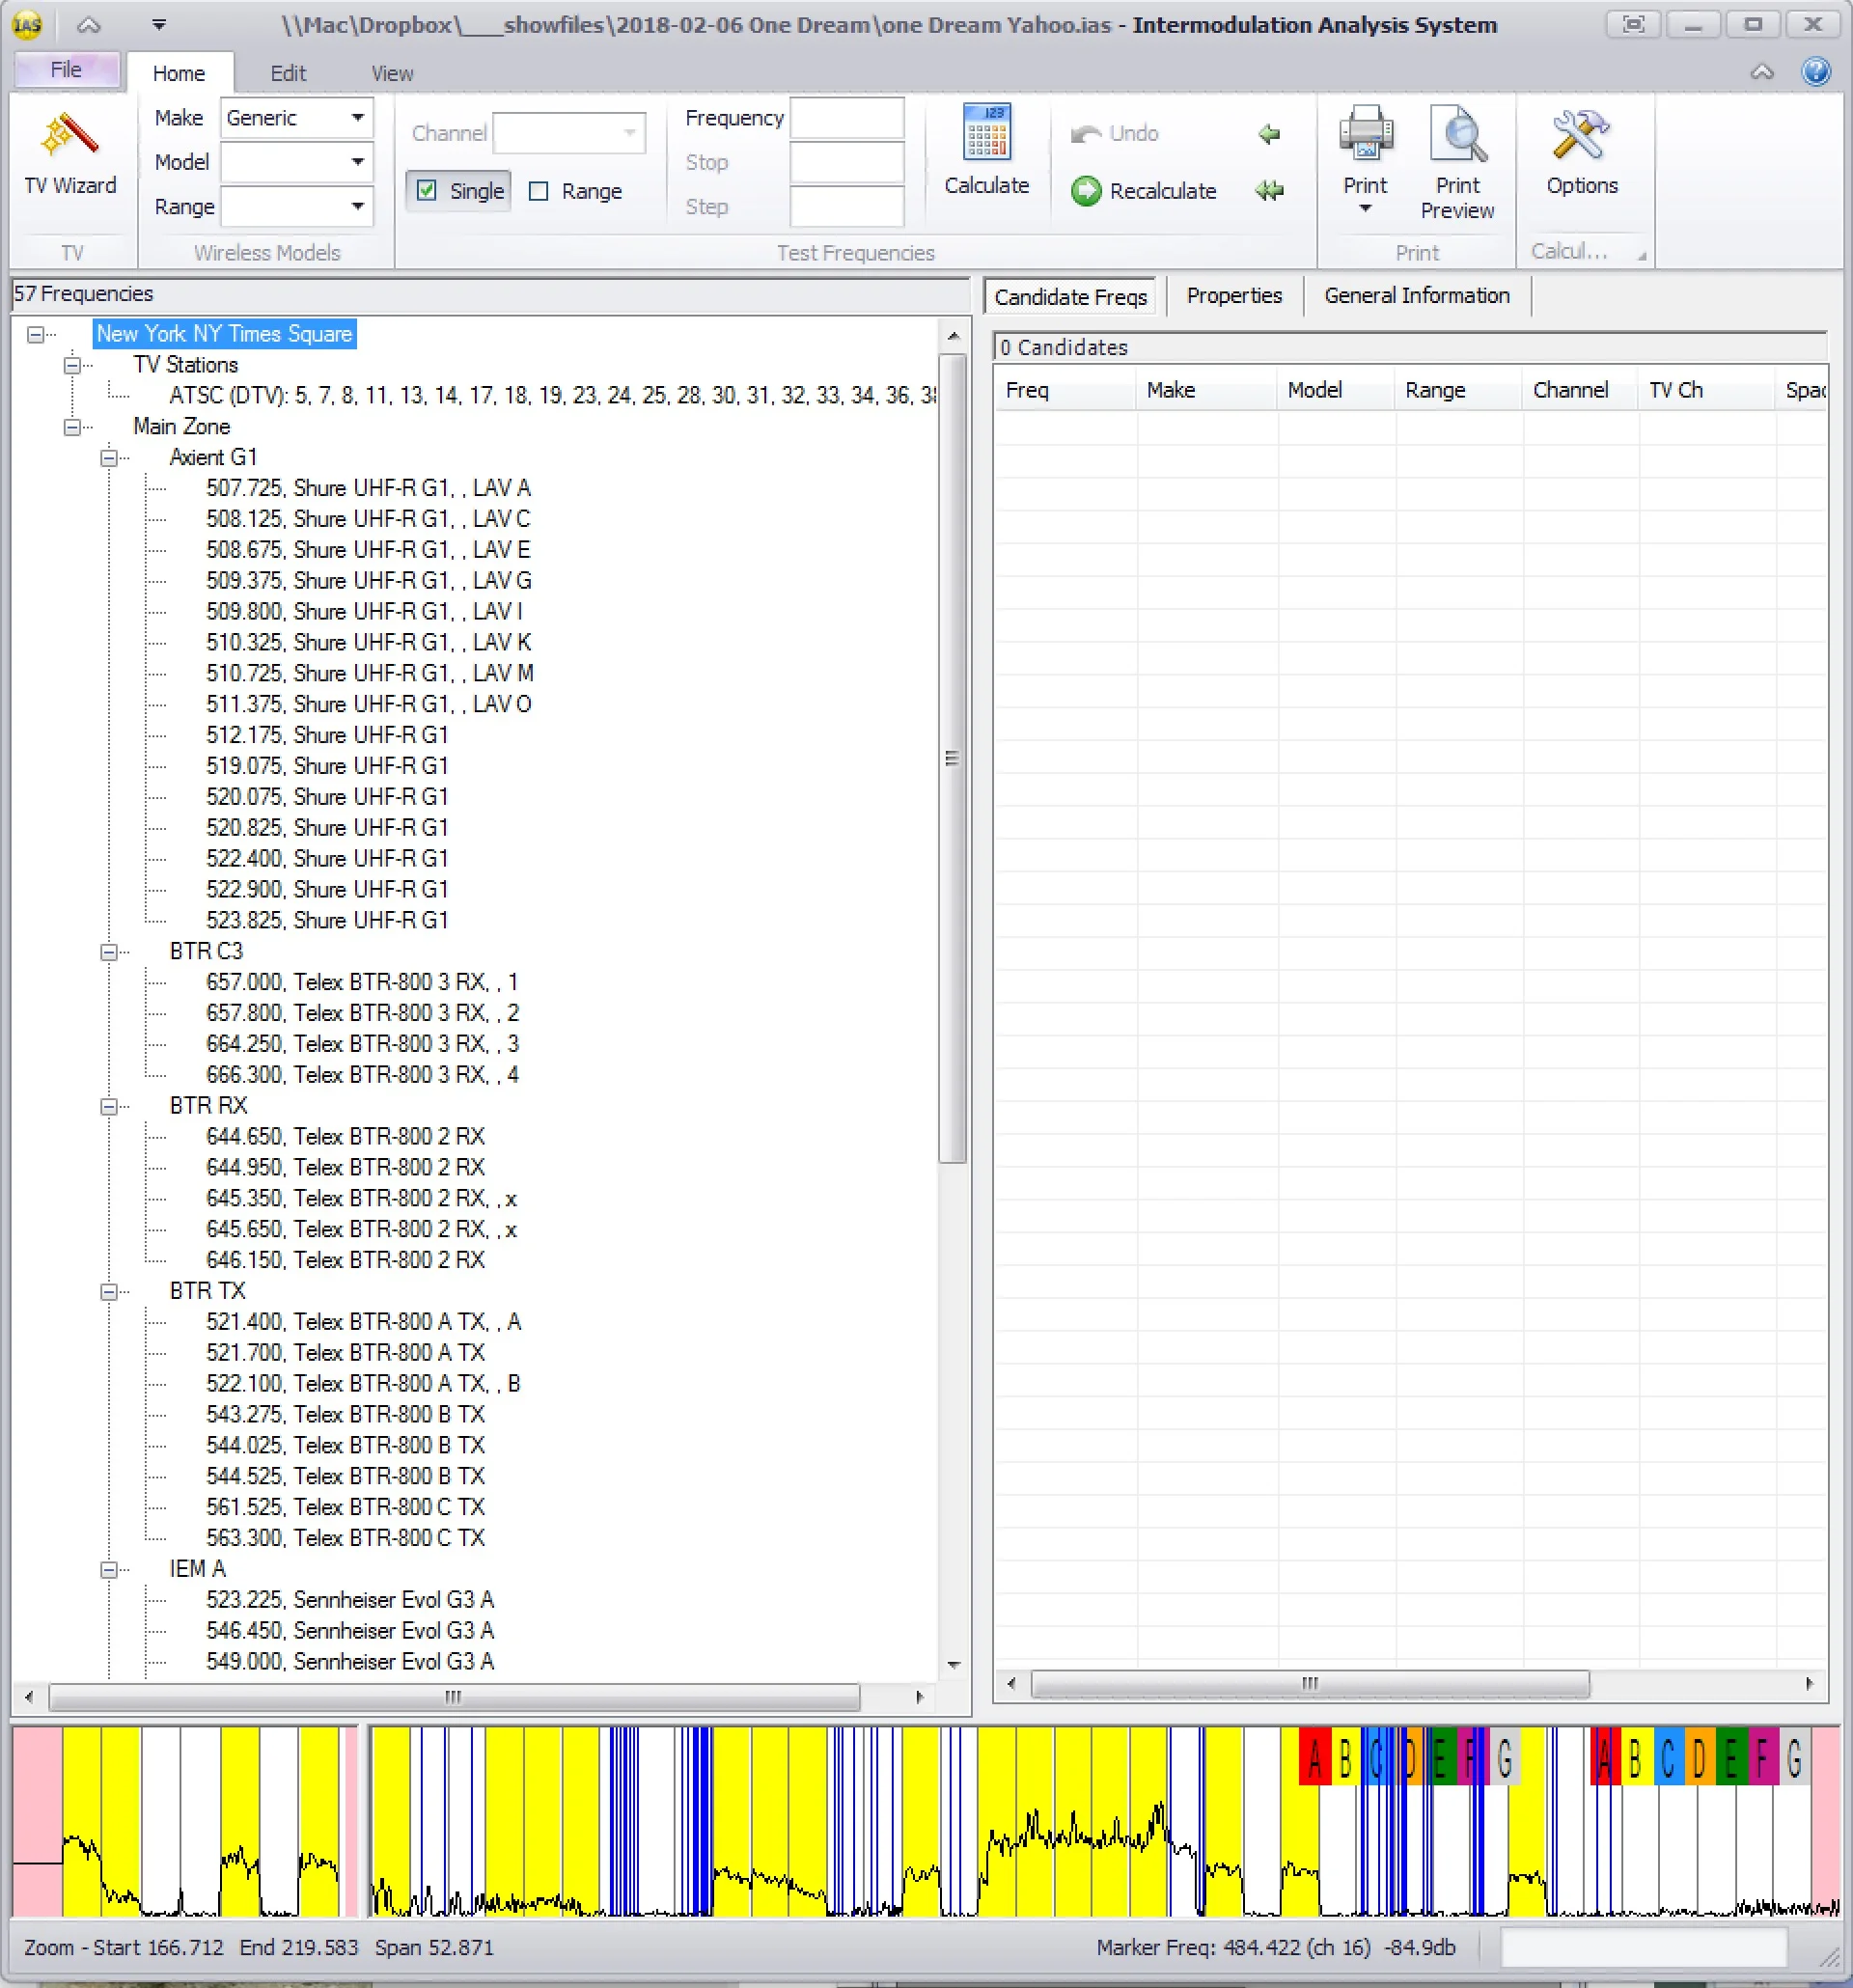
Task: Select the ATSC (DTV) channels entry
Action: pos(552,396)
